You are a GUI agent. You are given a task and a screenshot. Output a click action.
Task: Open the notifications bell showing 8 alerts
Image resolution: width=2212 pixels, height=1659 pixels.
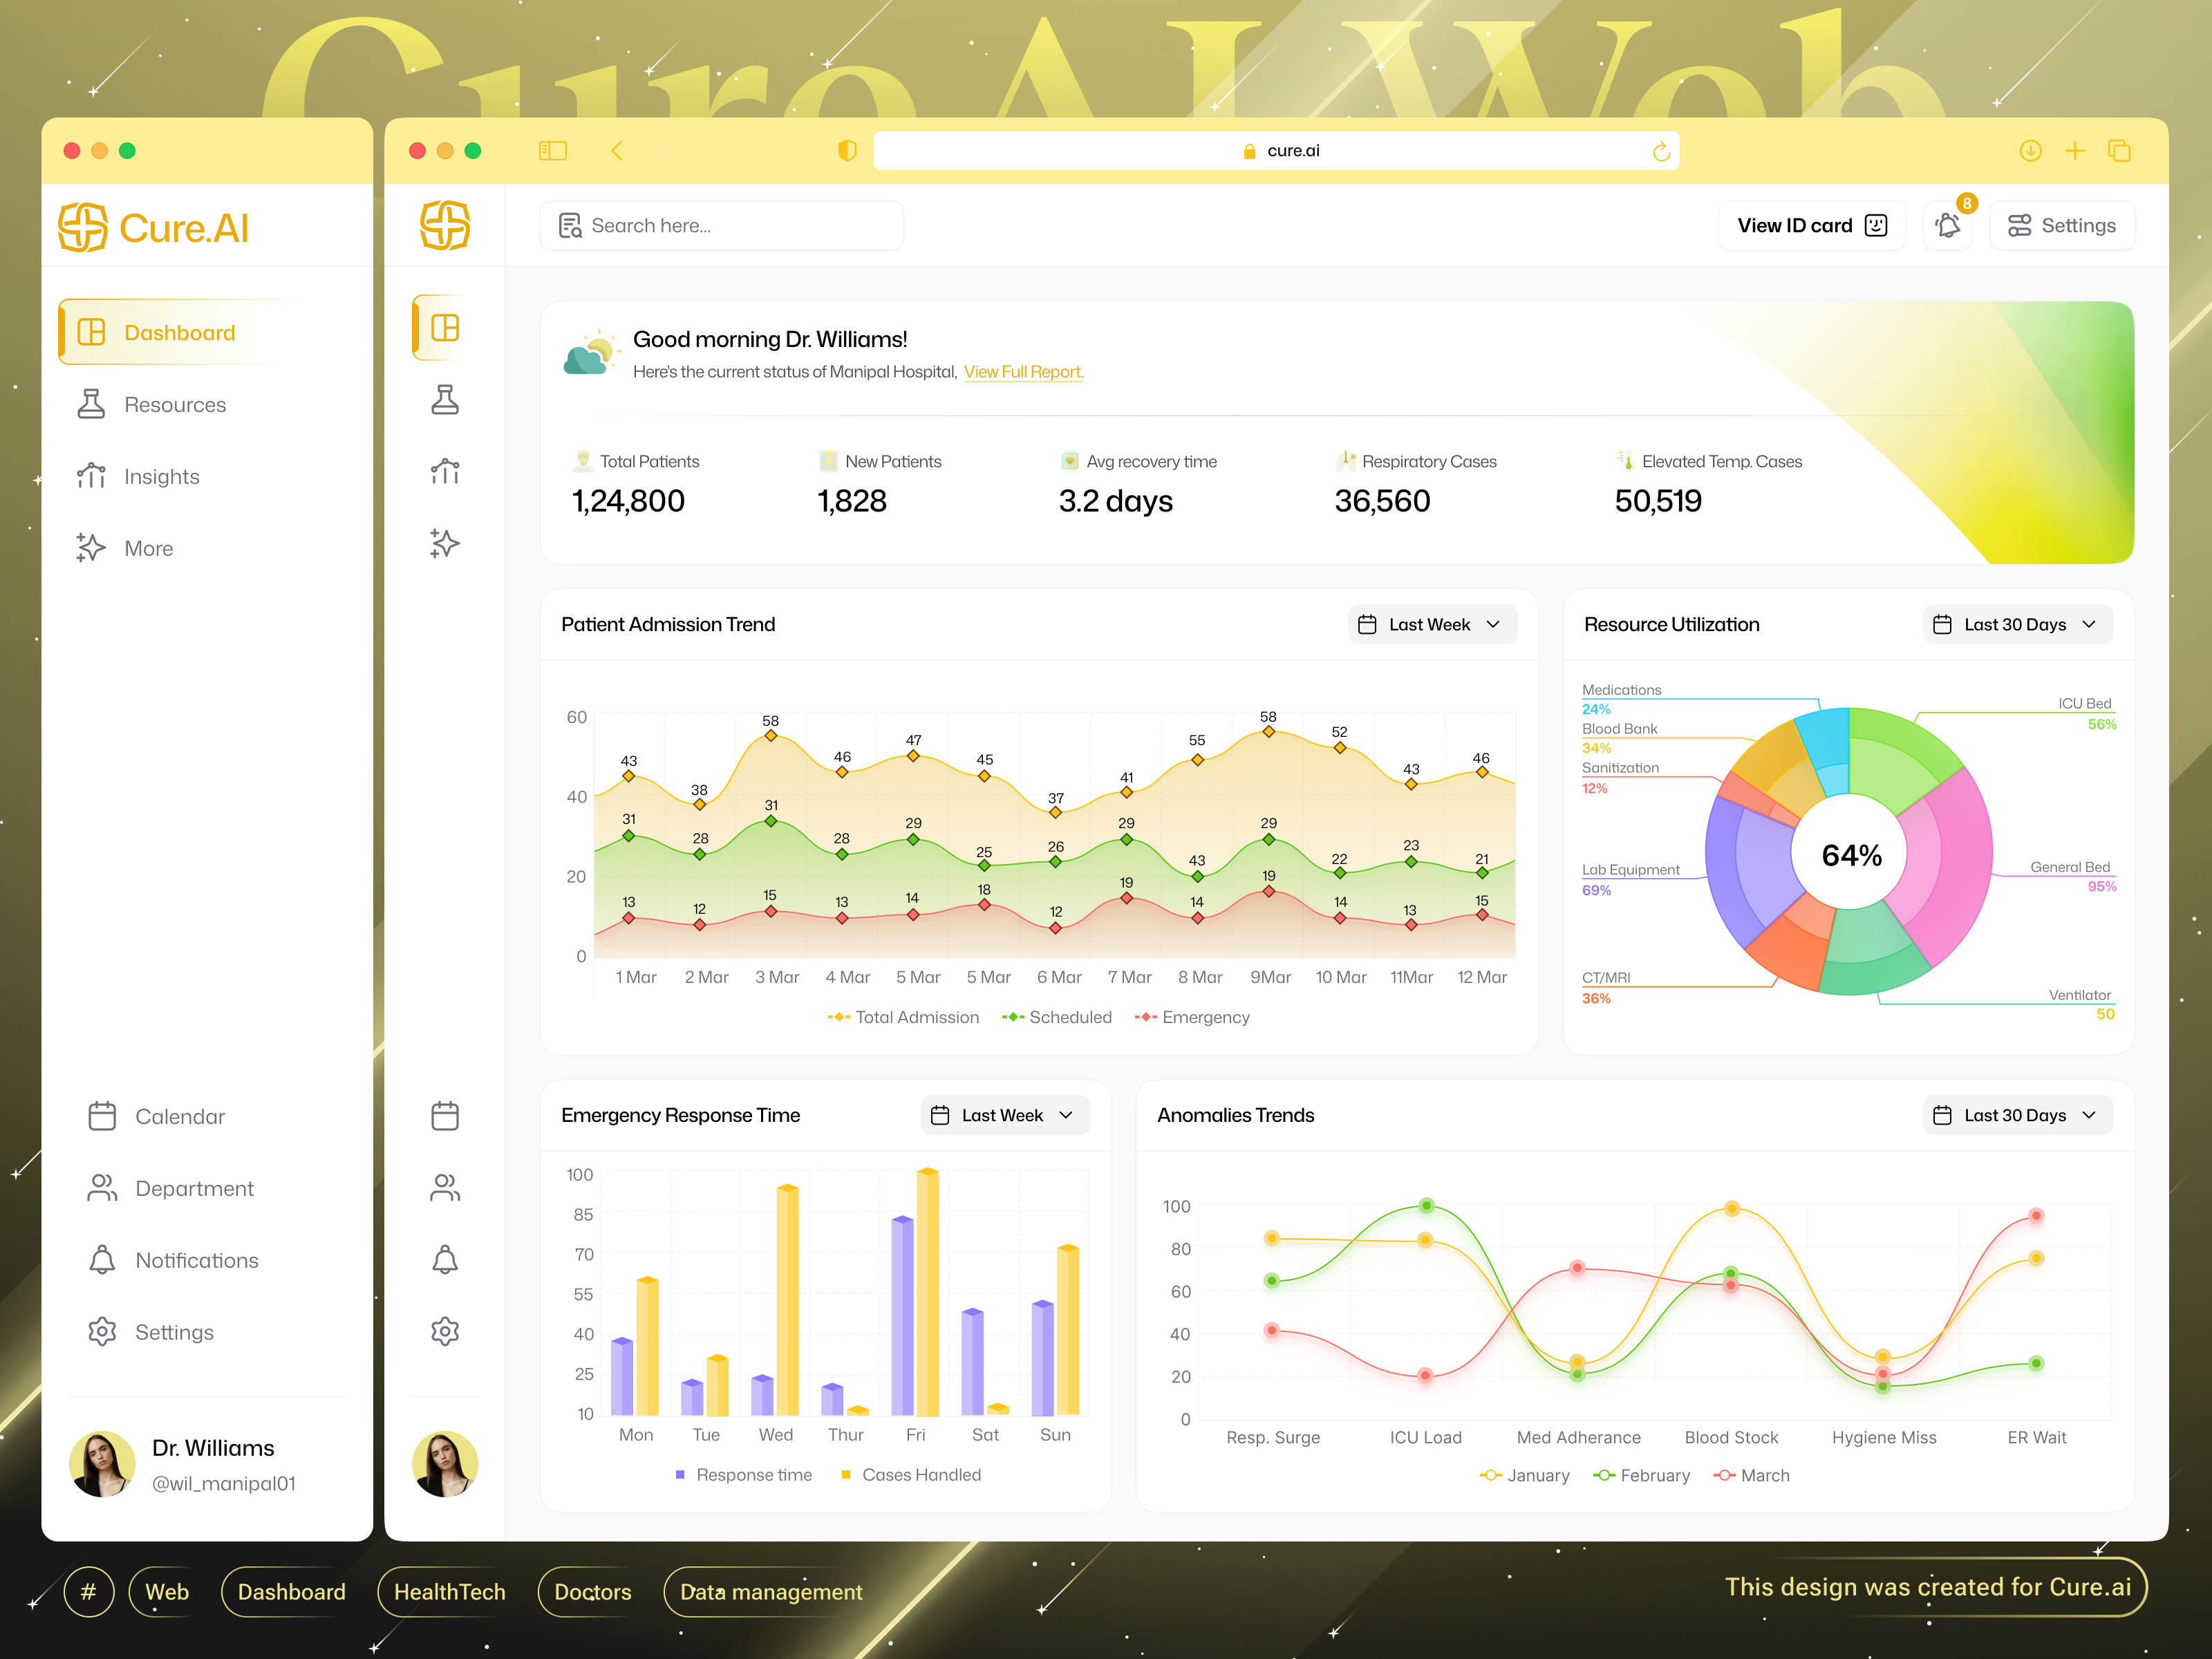pyautogui.click(x=1948, y=225)
